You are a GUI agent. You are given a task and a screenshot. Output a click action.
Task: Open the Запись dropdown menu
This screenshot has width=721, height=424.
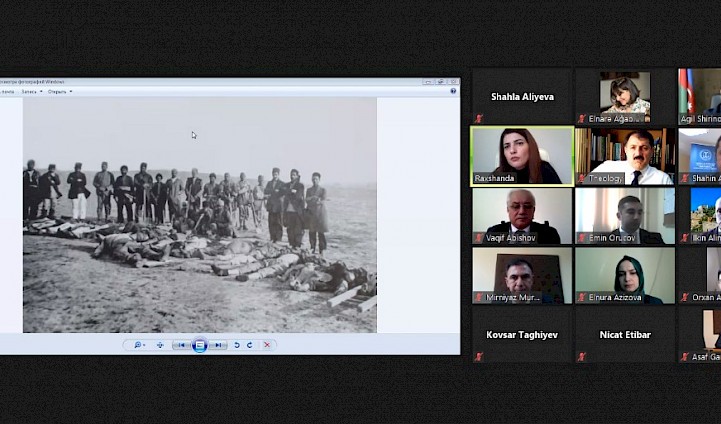[32, 92]
